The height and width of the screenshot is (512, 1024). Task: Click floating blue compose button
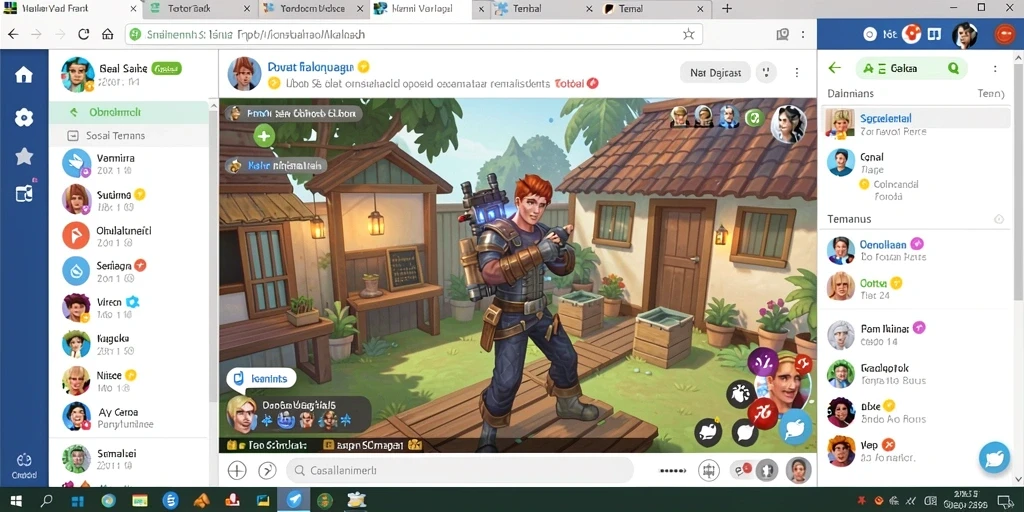tap(995, 456)
